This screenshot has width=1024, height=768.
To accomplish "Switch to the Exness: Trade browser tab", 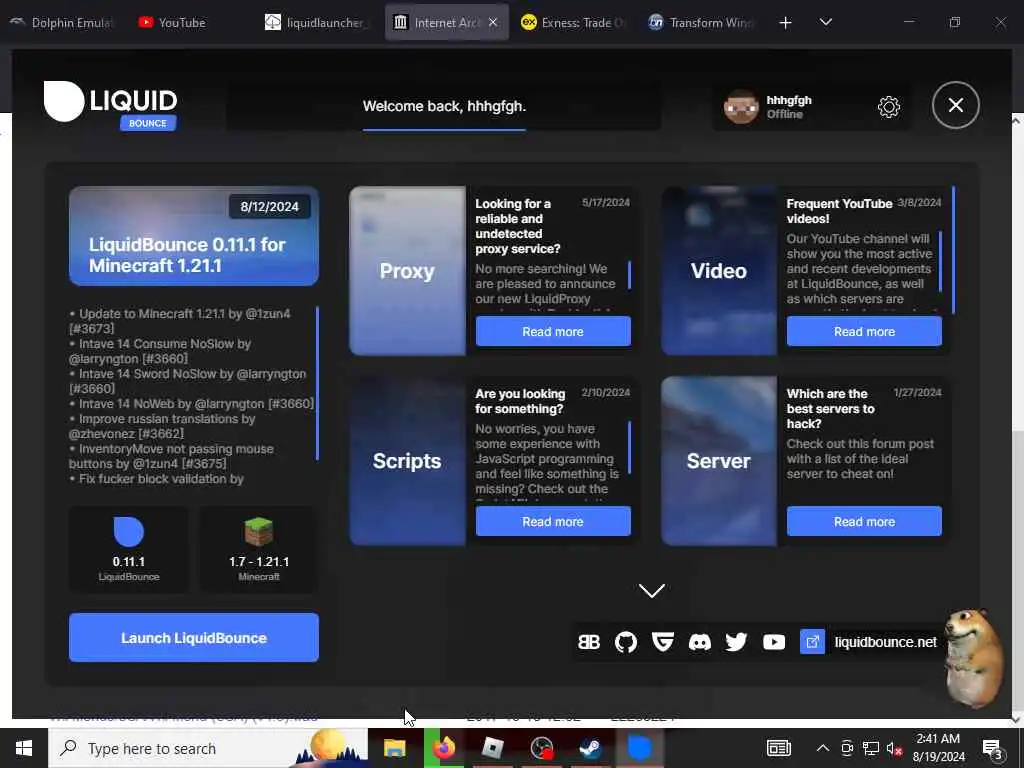I will pos(572,22).
